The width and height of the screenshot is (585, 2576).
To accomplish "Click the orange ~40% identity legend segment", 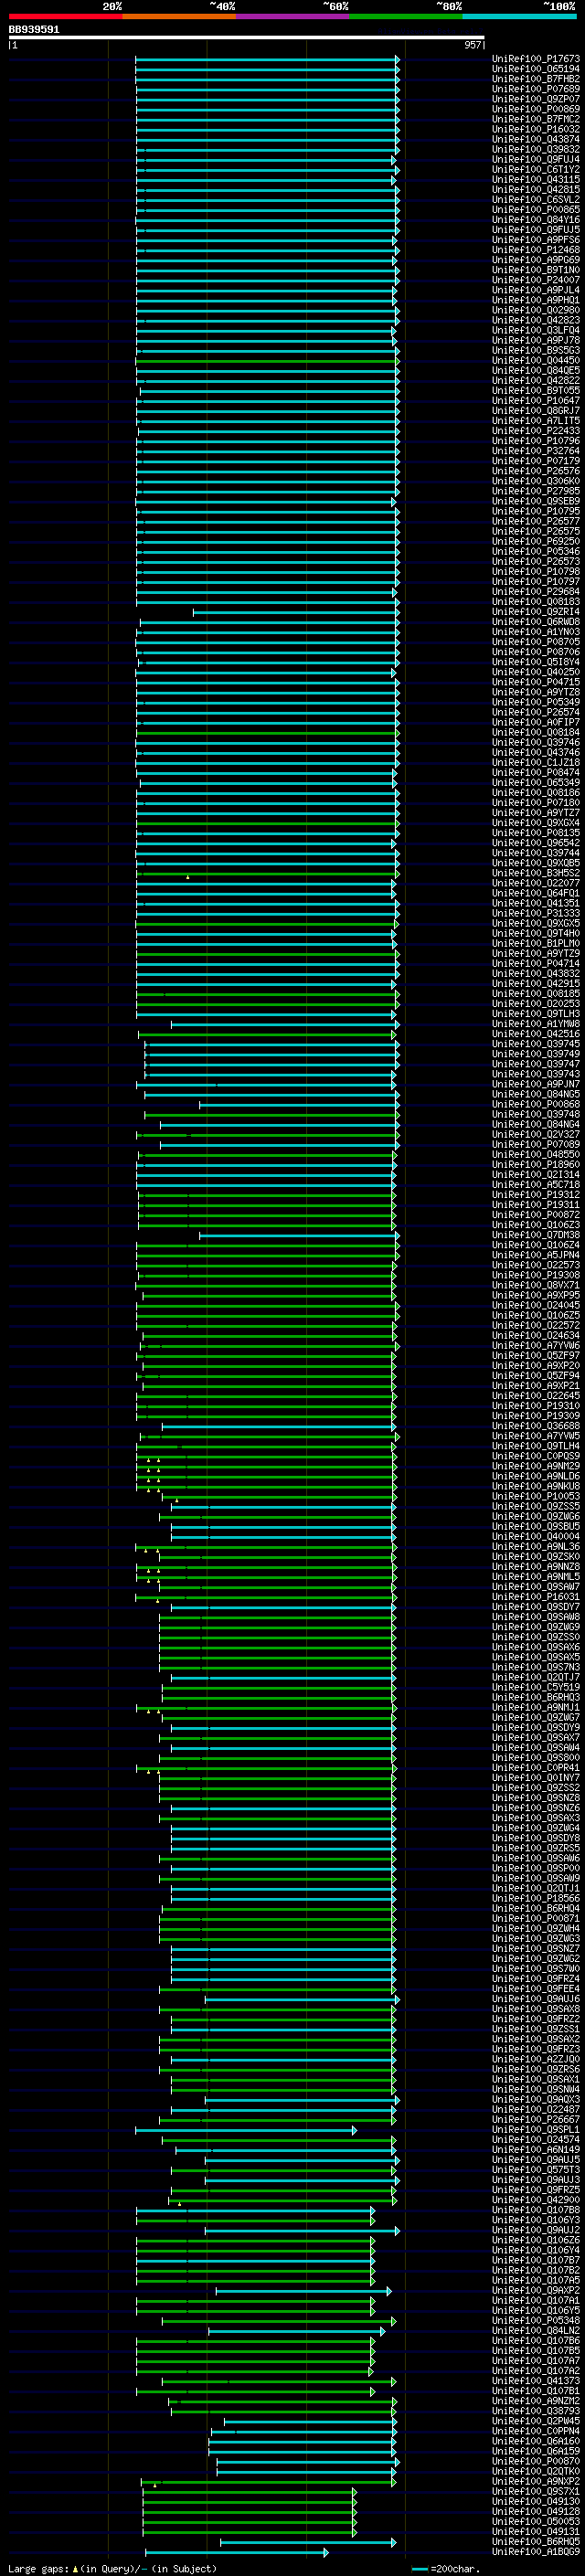I will 179,16.
